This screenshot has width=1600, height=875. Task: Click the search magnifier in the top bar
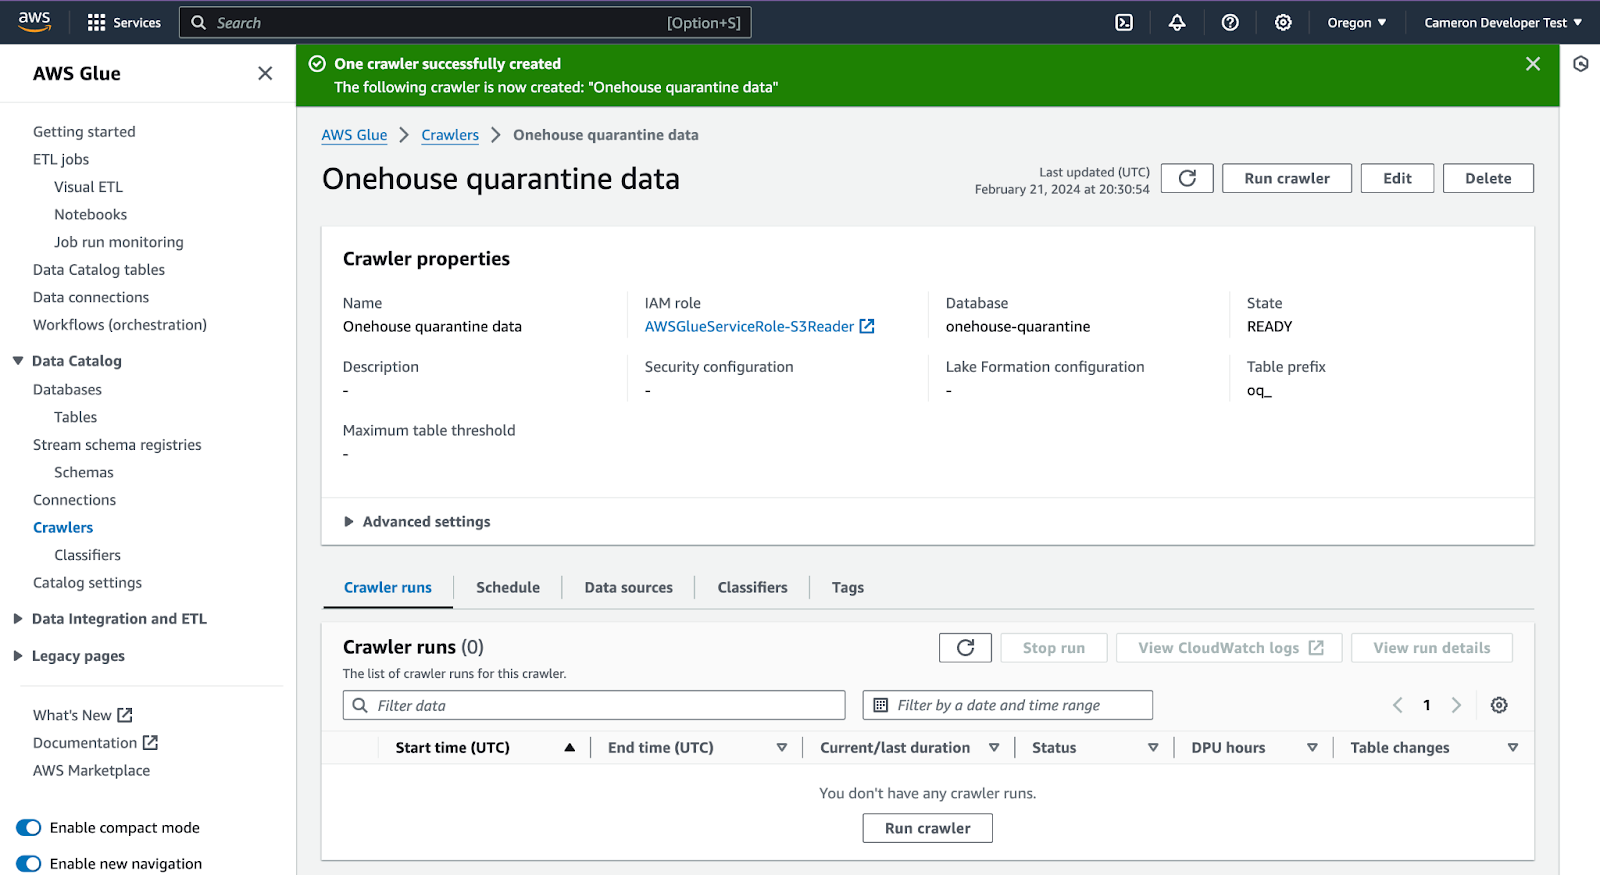pyautogui.click(x=199, y=22)
